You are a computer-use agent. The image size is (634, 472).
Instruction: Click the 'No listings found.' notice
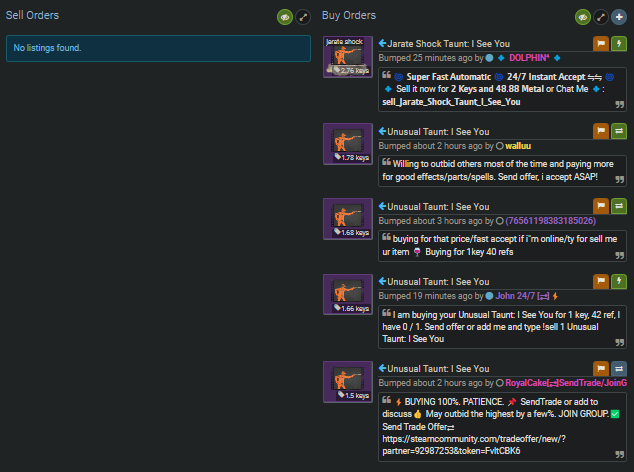click(158, 48)
